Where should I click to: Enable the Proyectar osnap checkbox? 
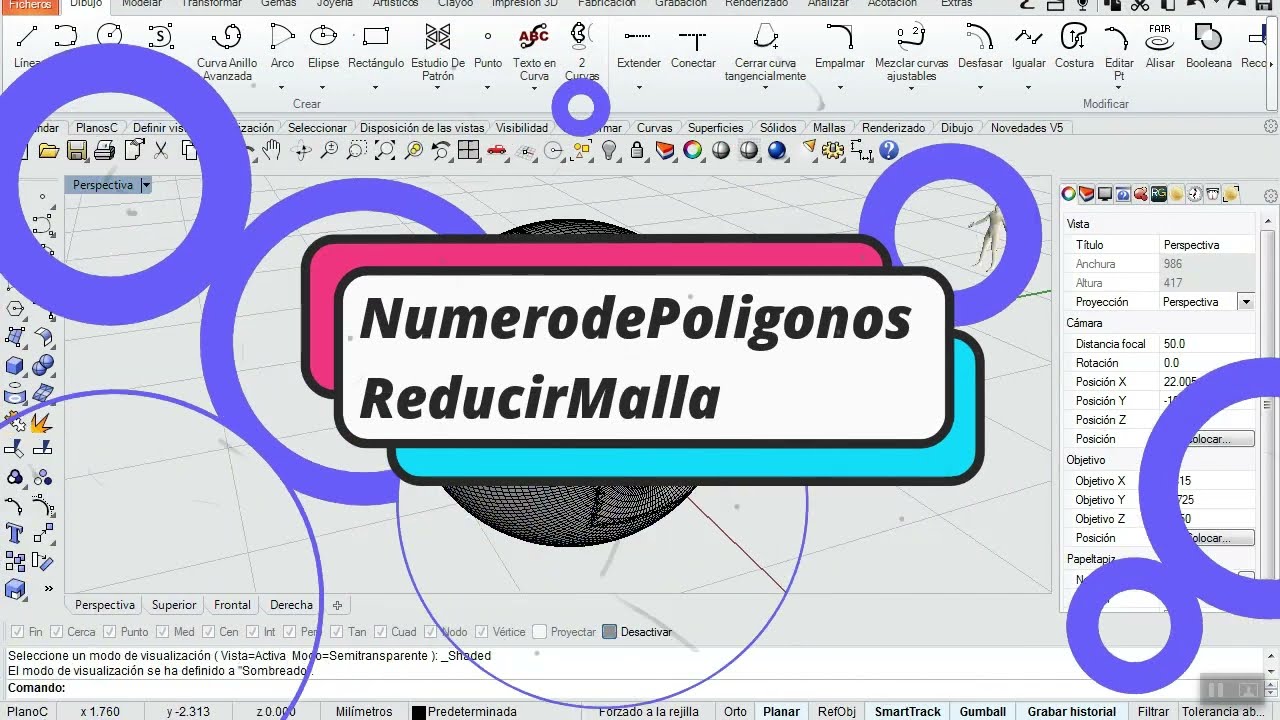pyautogui.click(x=540, y=632)
